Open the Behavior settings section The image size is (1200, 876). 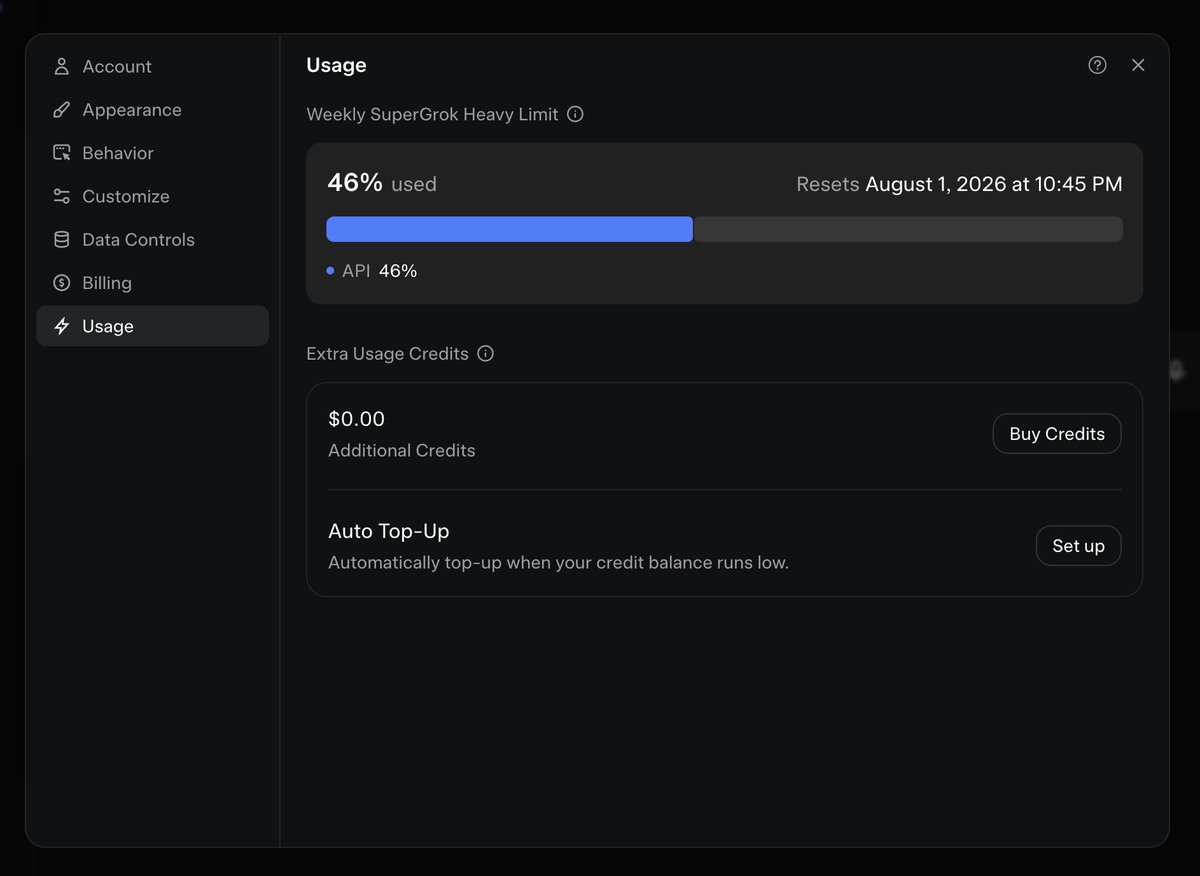[153, 153]
